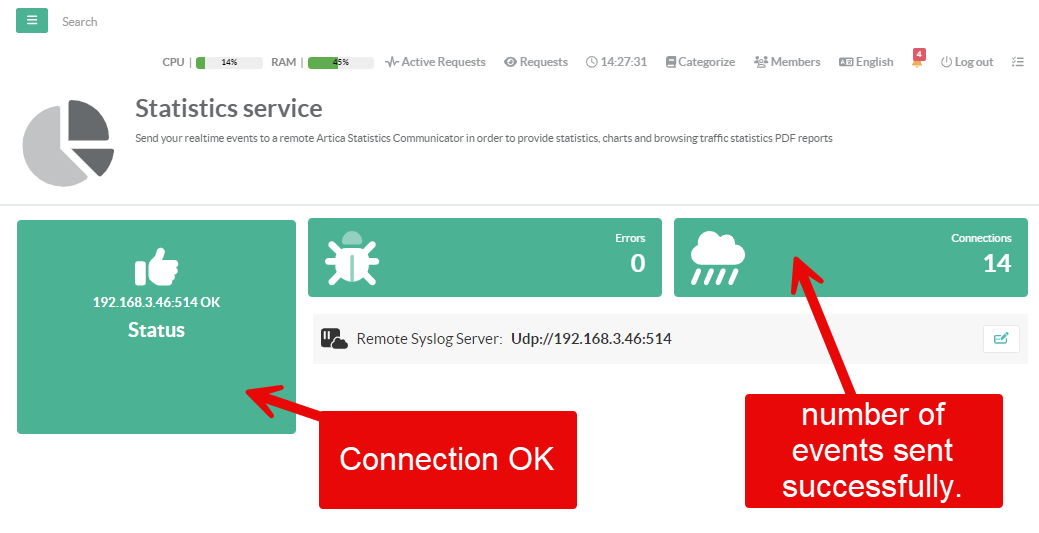Open the Categorize menu item
Image resolution: width=1039 pixels, height=533 pixels.
pyautogui.click(x=700, y=62)
